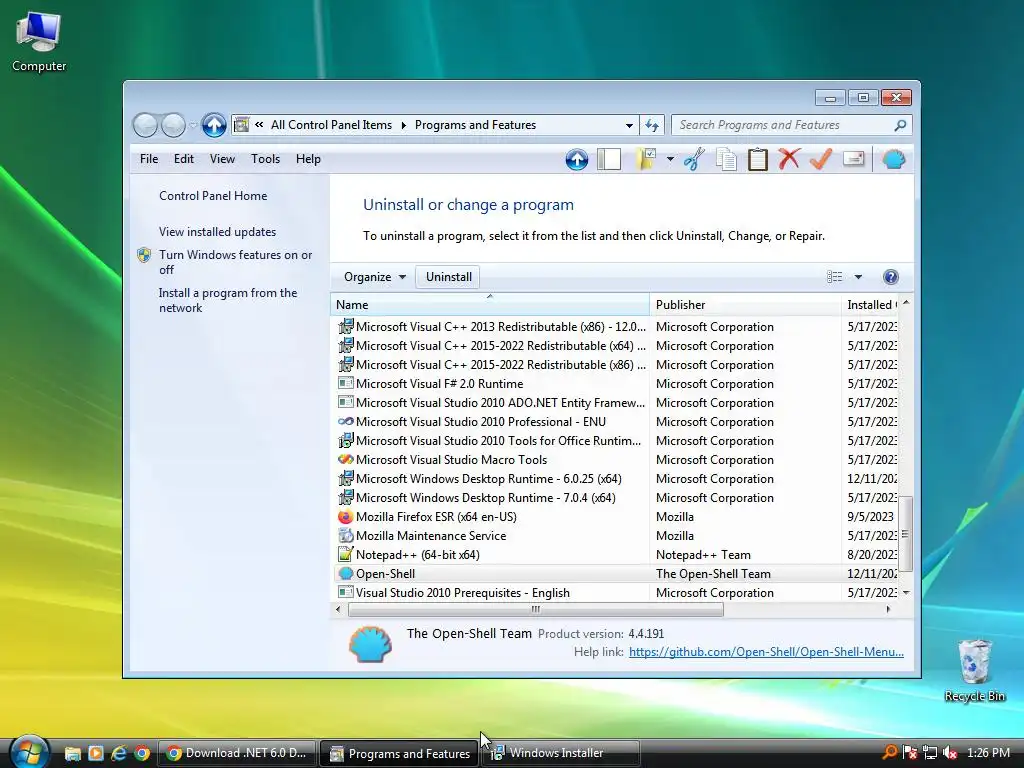Open the folder options toolbar icon
Viewport: 1024px width, 768px height.
(x=646, y=159)
